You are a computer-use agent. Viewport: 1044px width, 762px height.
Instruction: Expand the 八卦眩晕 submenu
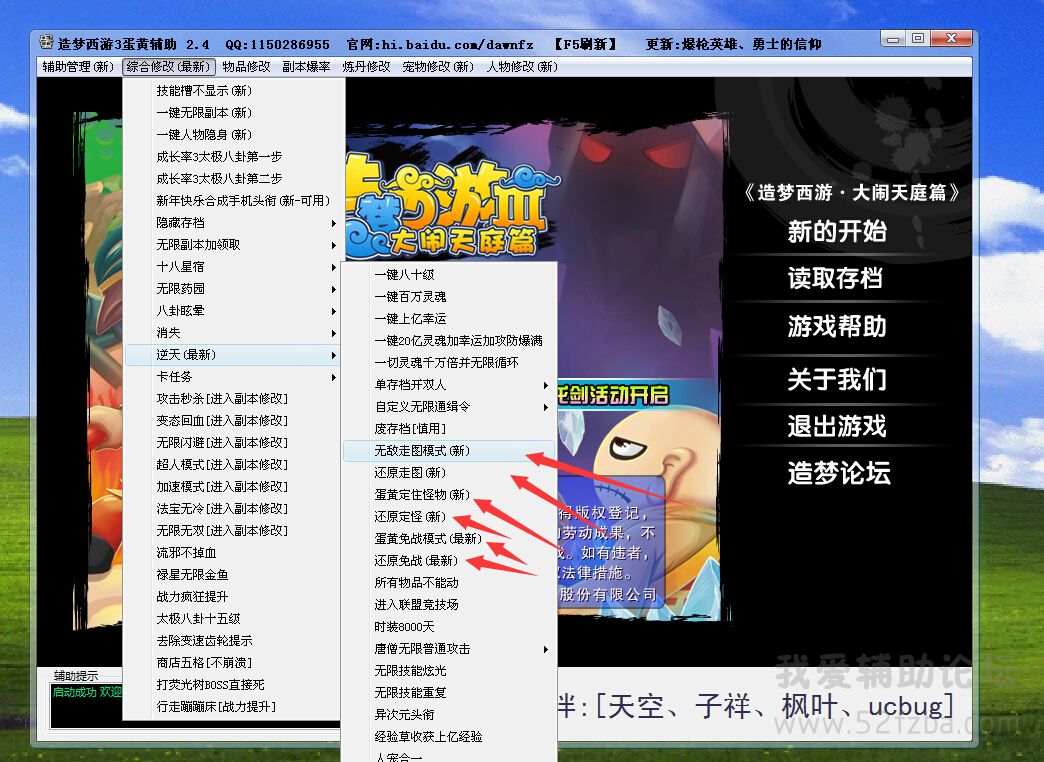232,310
